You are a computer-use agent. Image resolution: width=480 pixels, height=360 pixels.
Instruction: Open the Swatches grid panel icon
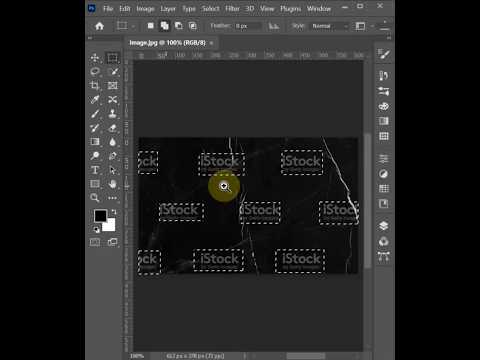tap(384, 189)
